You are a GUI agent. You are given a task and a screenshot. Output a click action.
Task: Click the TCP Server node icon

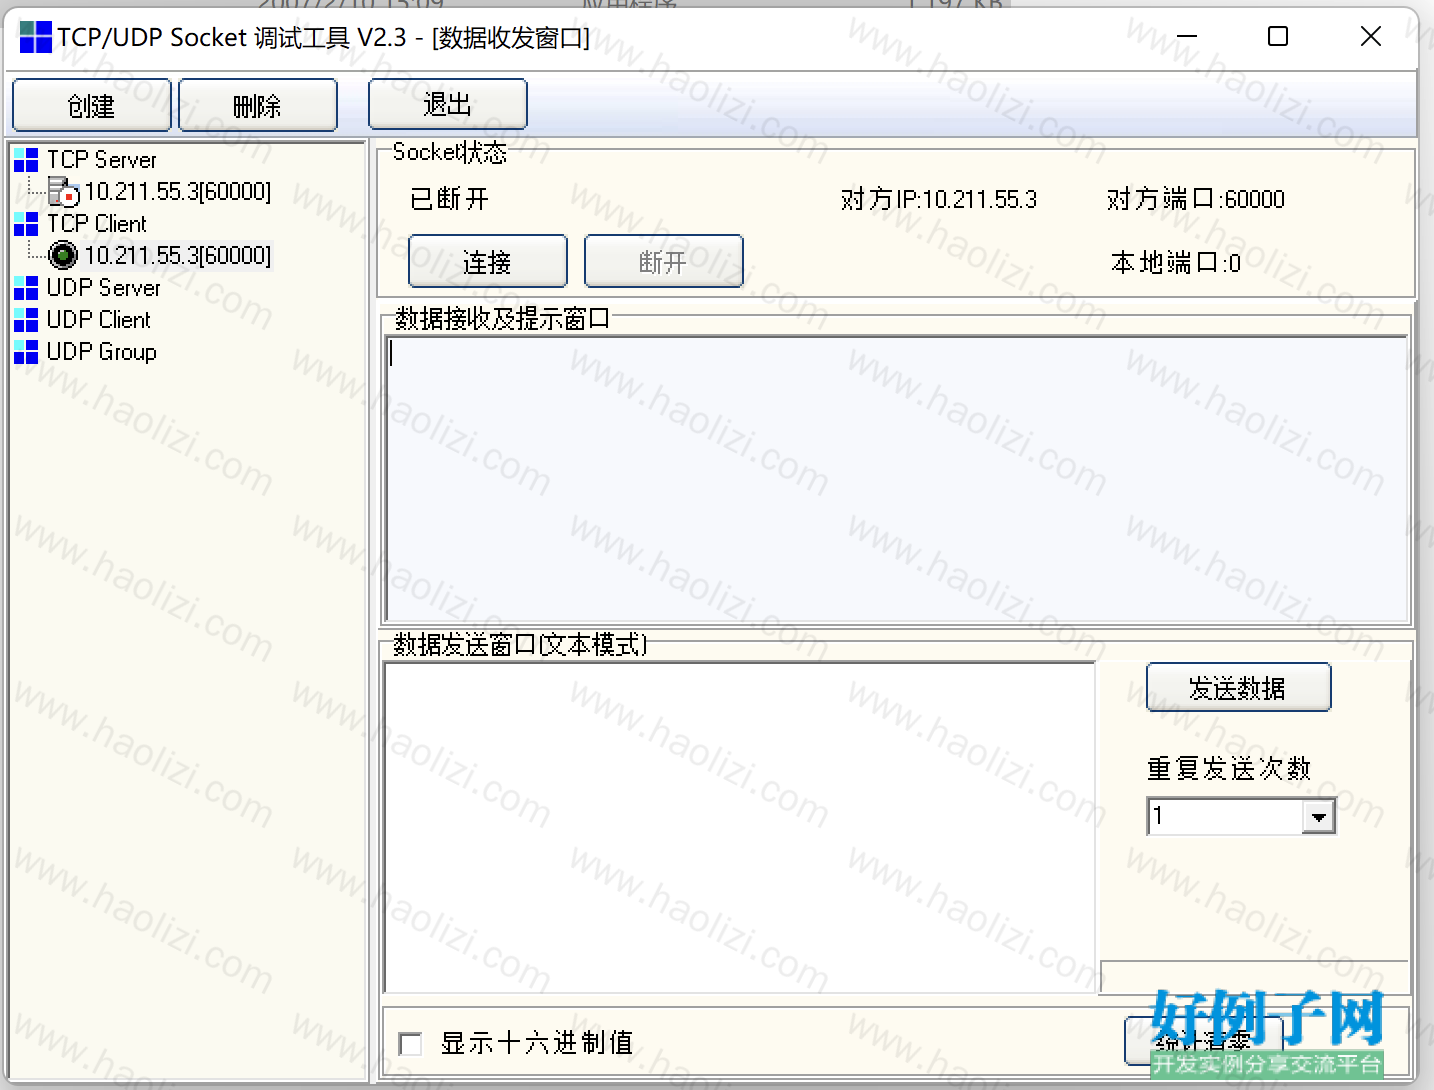pos(27,160)
